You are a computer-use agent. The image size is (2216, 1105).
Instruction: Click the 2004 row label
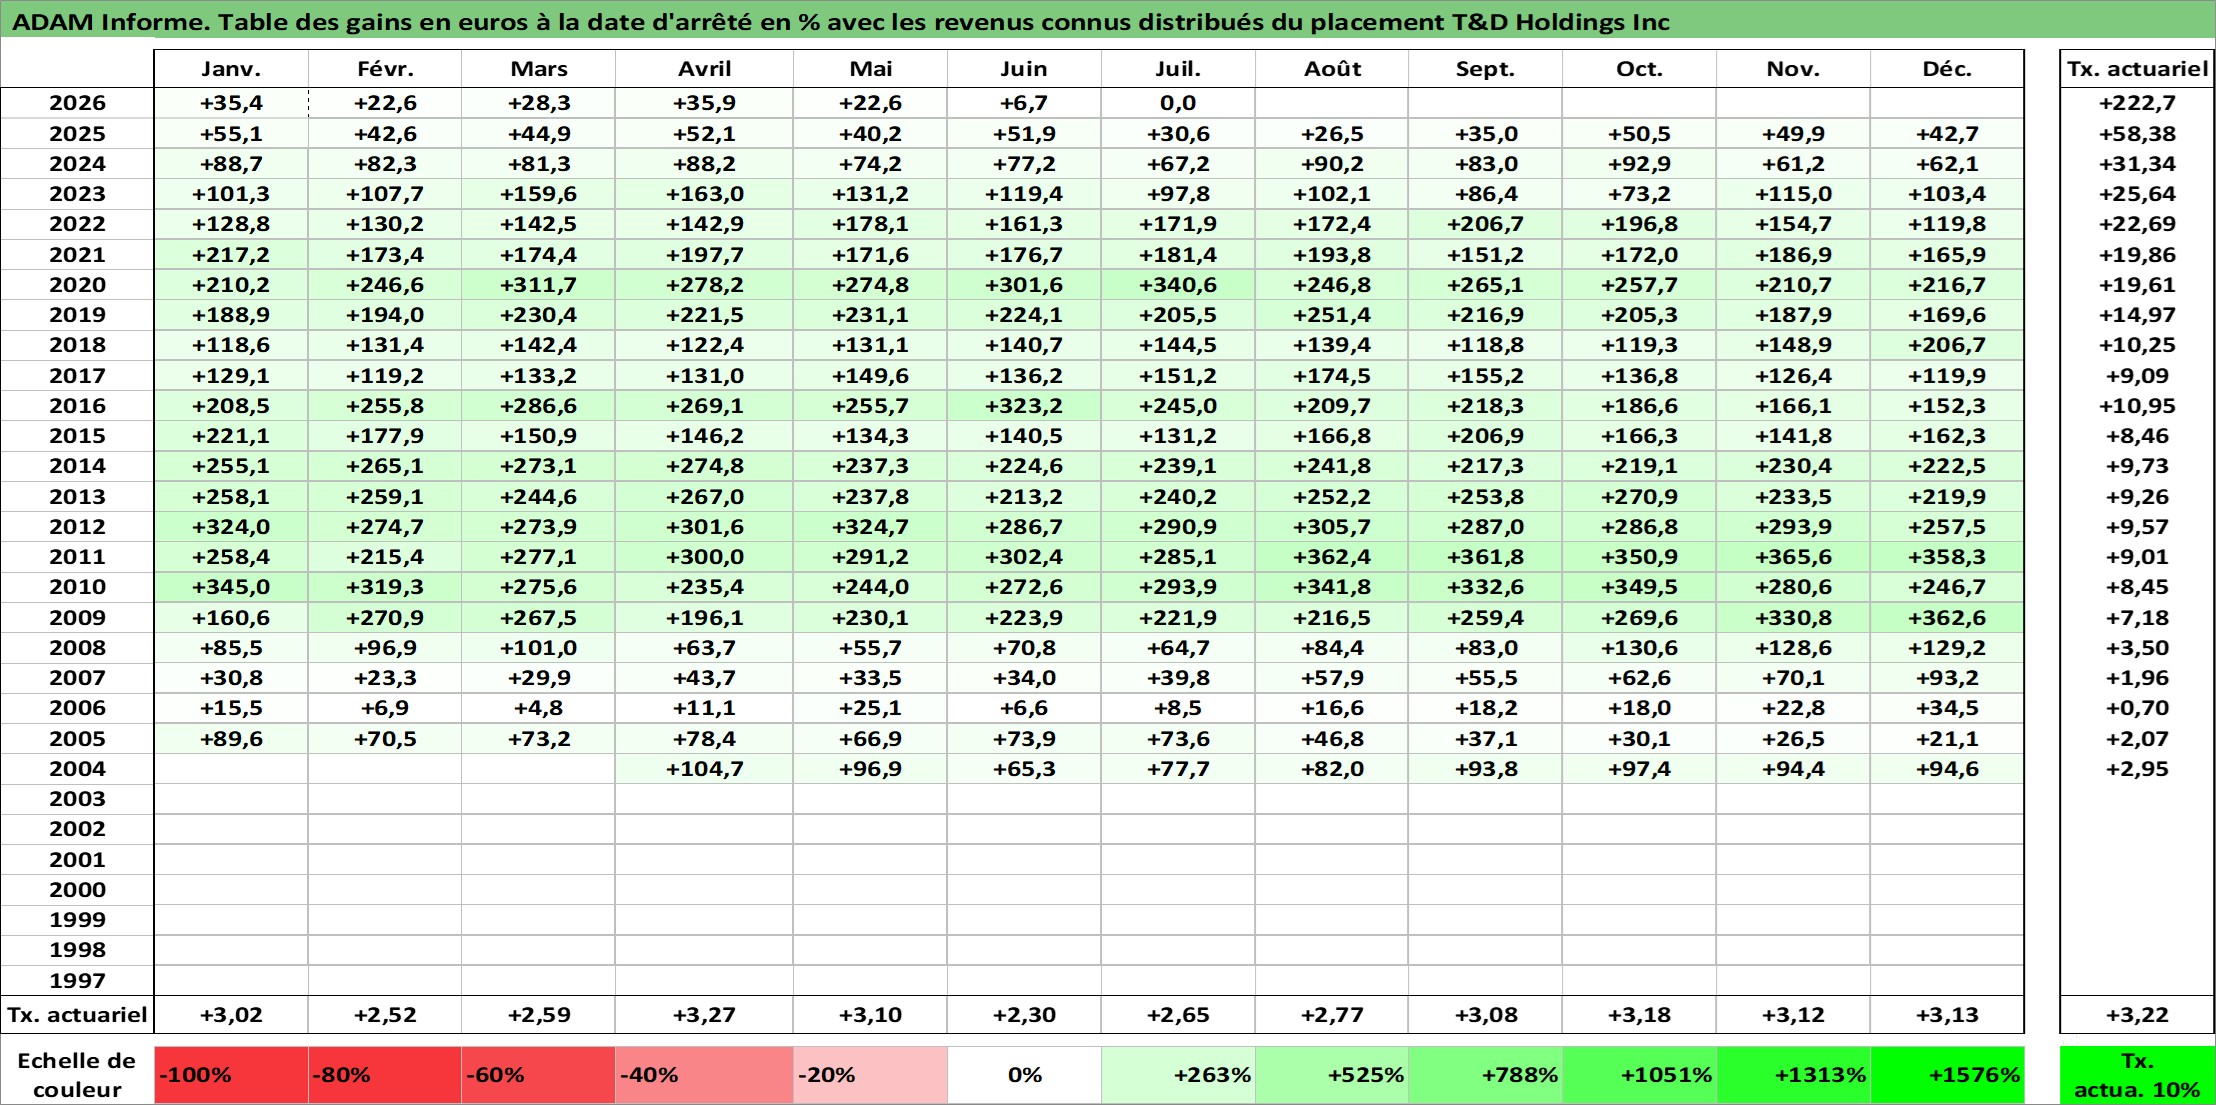pyautogui.click(x=77, y=769)
